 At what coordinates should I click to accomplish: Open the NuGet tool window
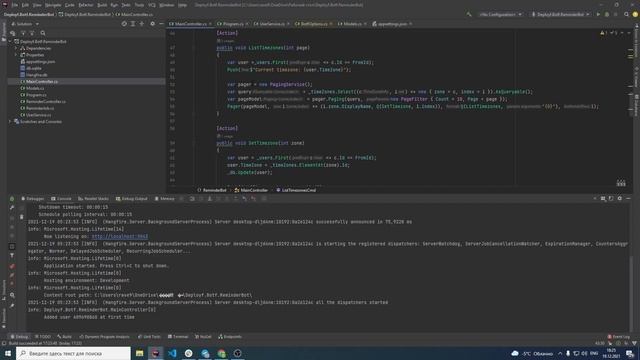click(x=203, y=337)
